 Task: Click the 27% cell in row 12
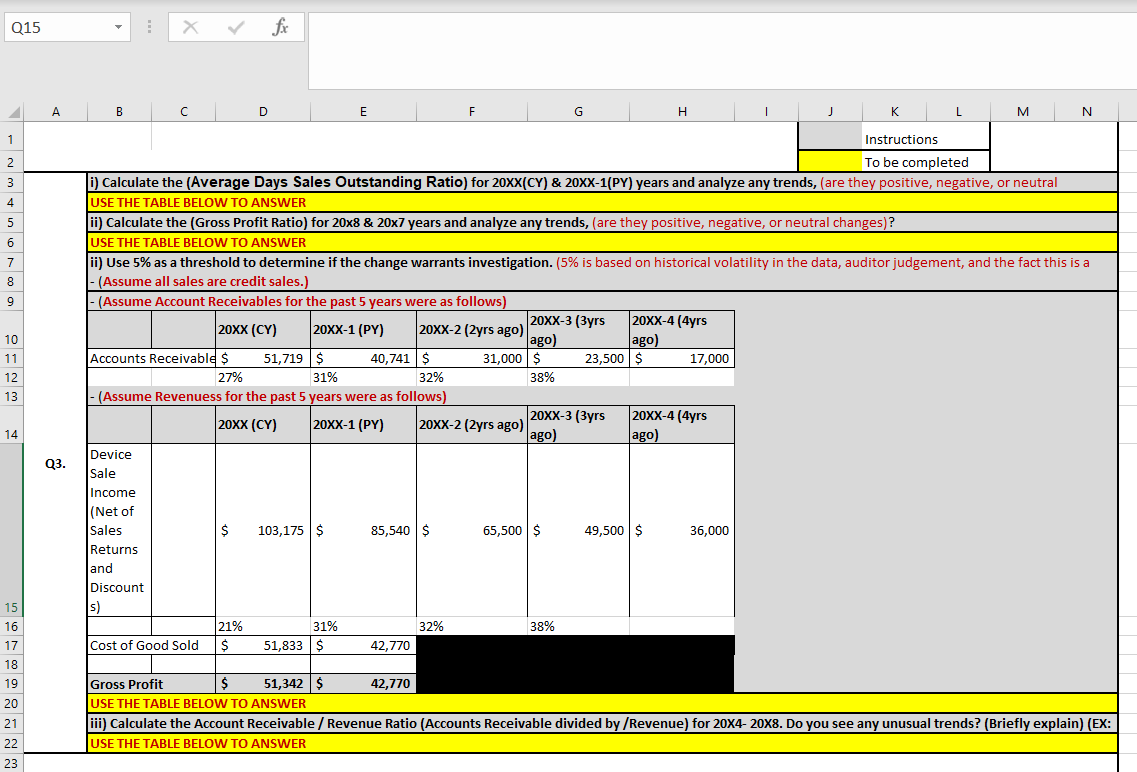click(x=263, y=377)
